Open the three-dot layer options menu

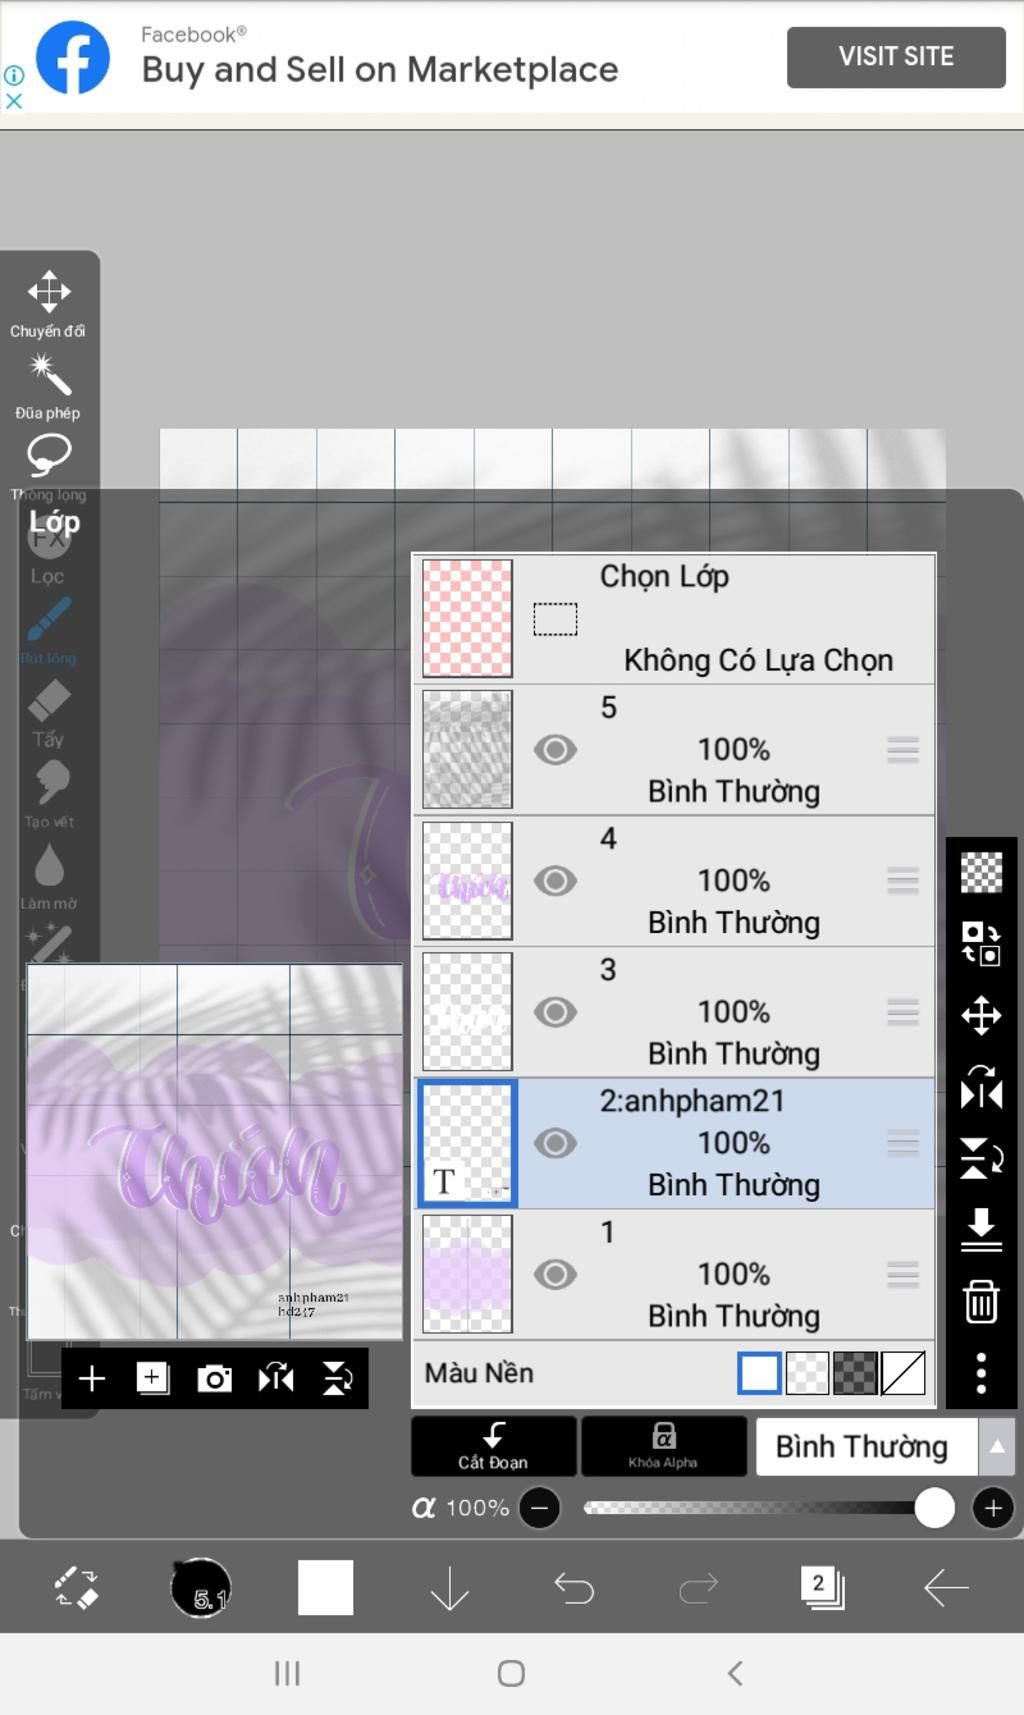[x=981, y=1373]
